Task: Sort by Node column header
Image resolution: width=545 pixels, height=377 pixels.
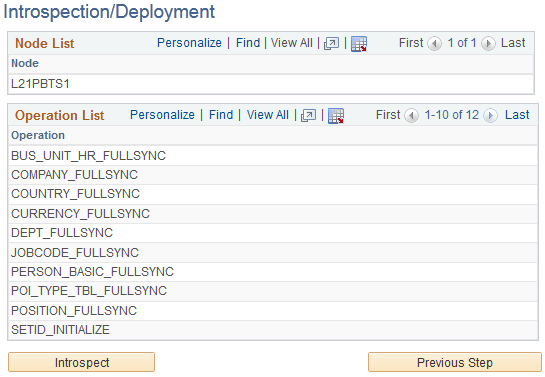Action: pyautogui.click(x=25, y=63)
